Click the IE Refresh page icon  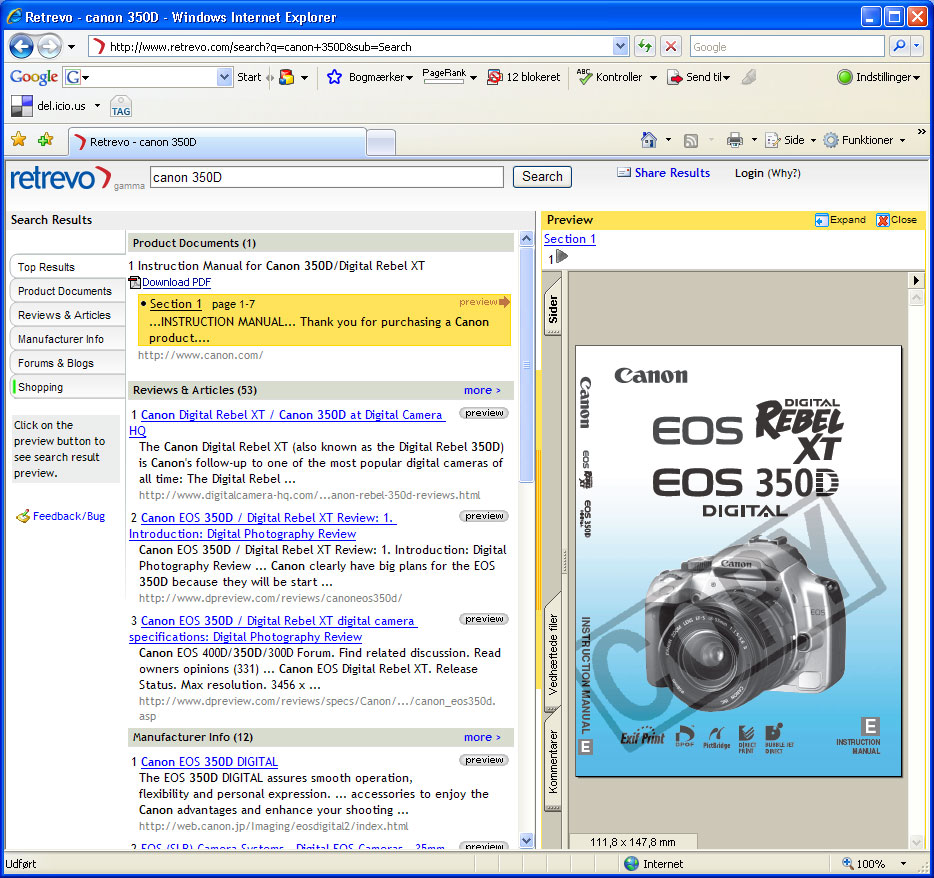tap(645, 47)
